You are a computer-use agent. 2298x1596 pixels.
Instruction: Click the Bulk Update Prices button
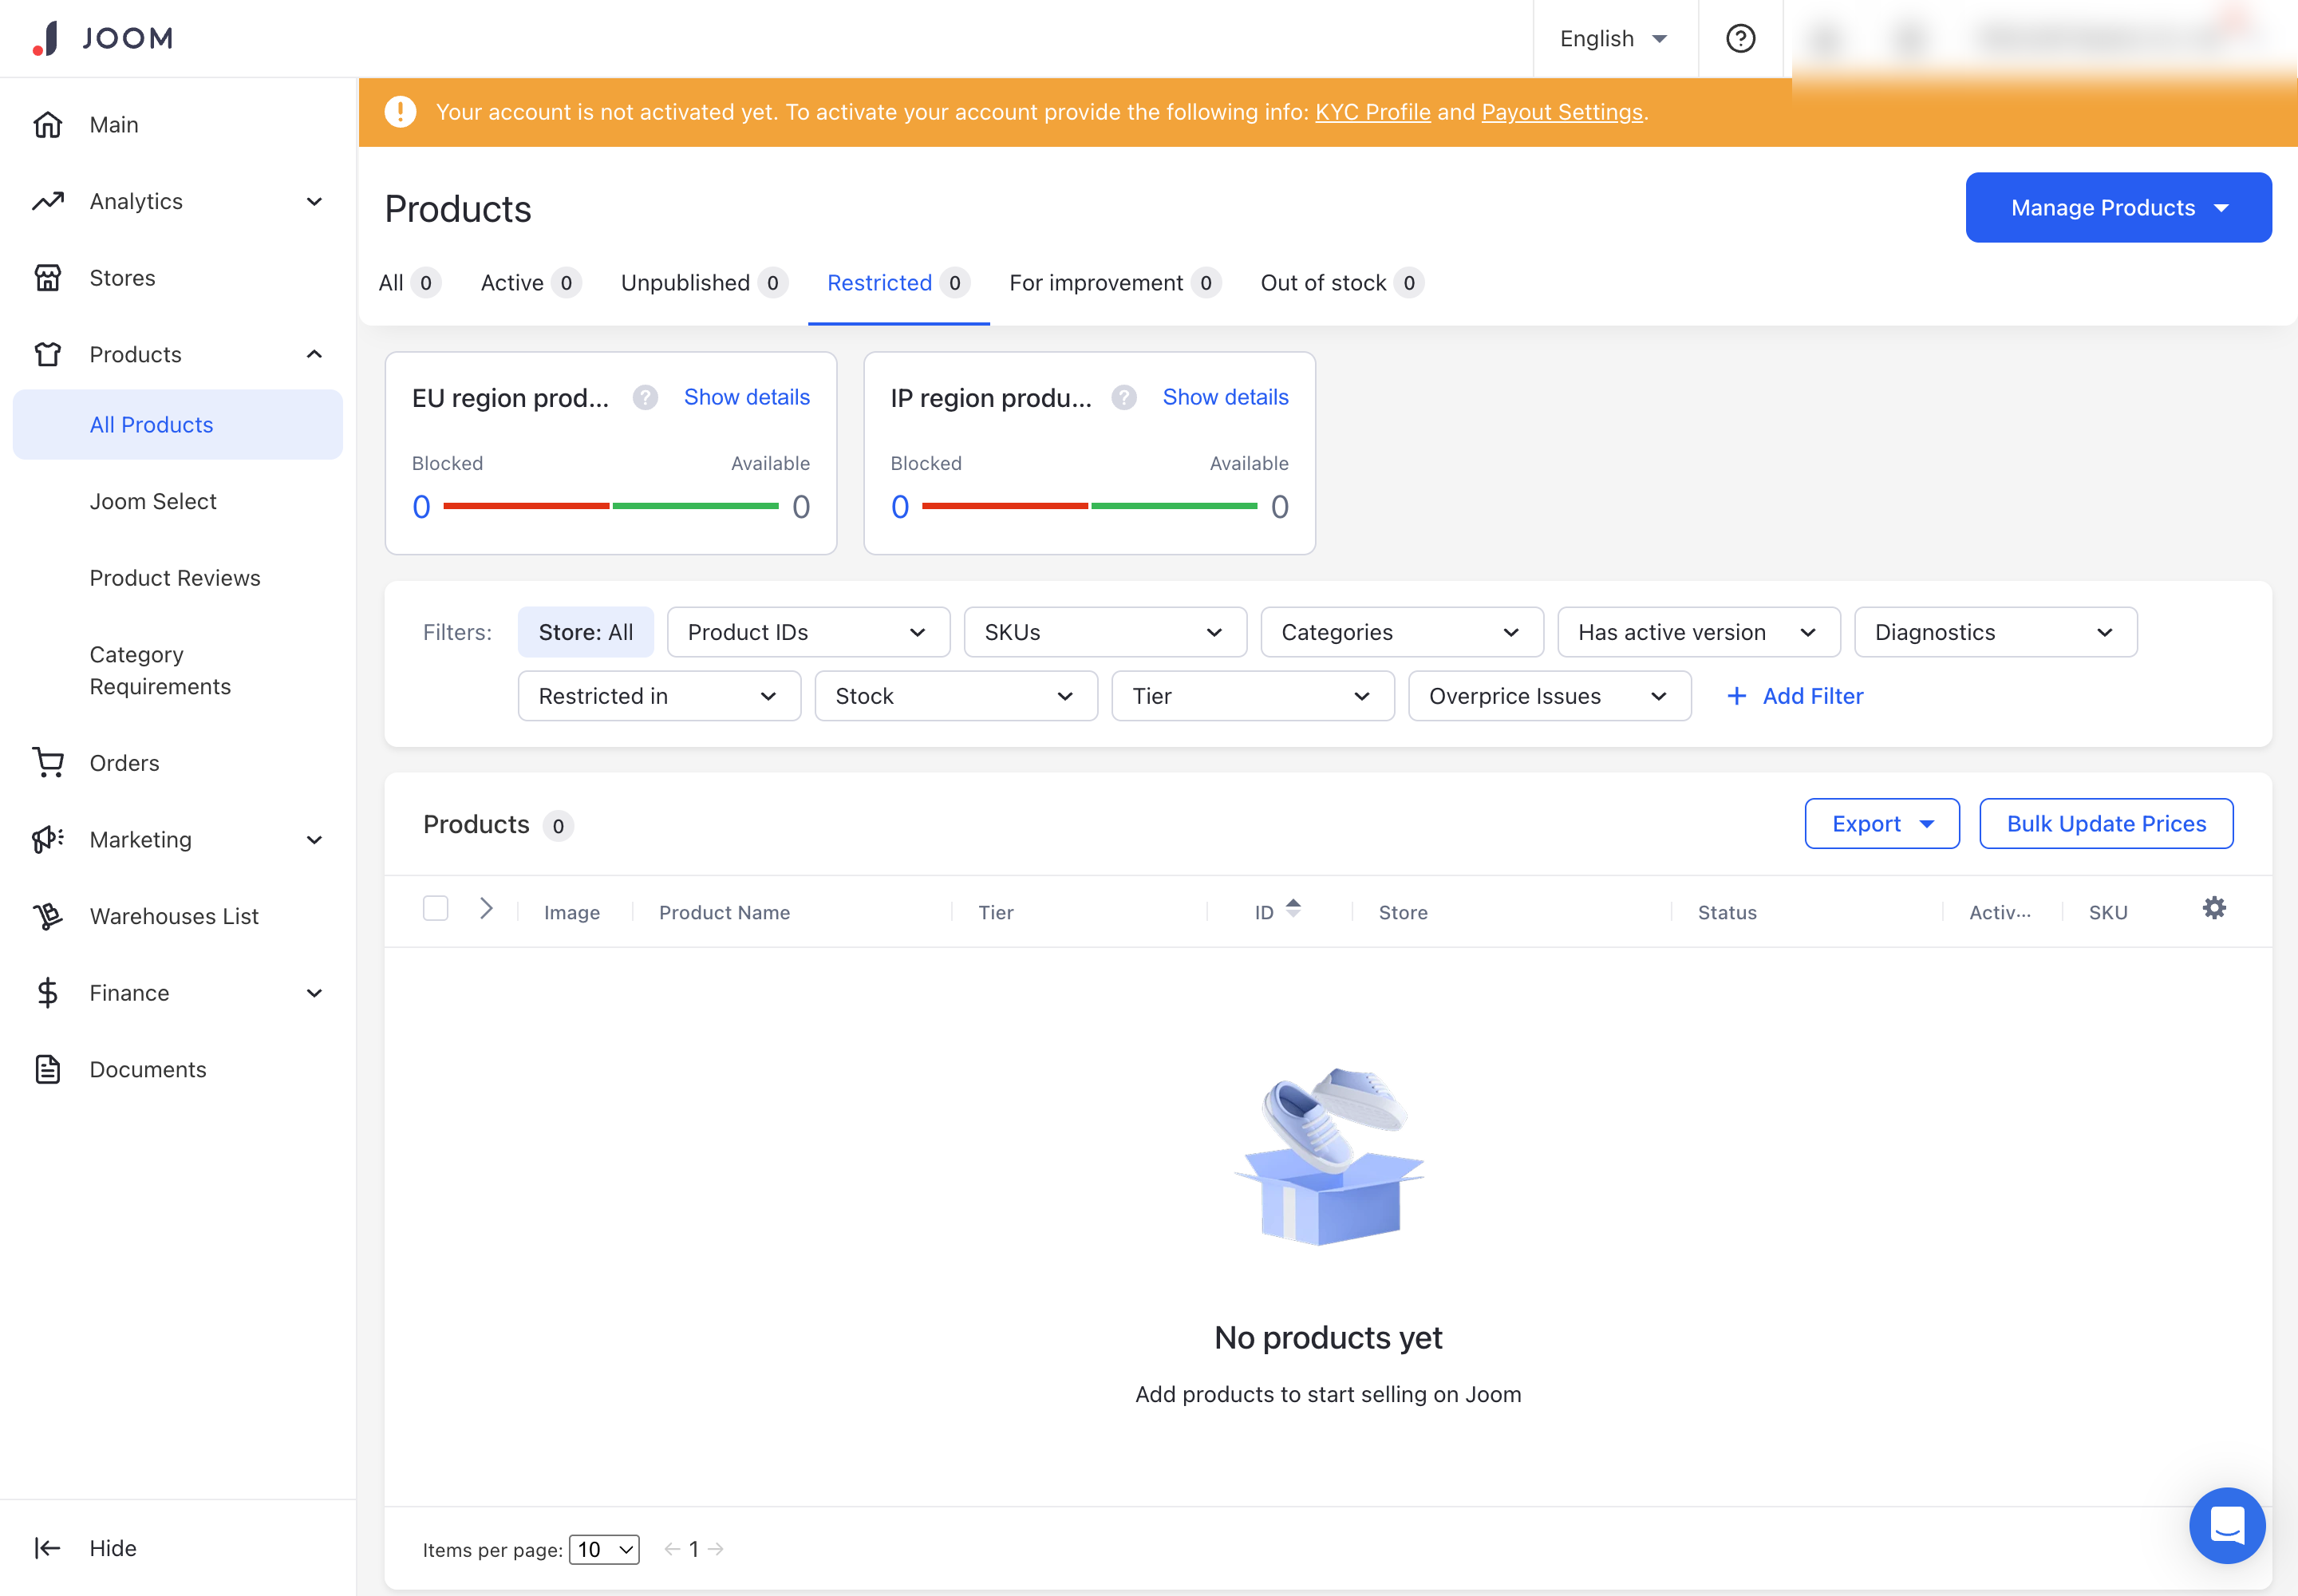click(2106, 824)
